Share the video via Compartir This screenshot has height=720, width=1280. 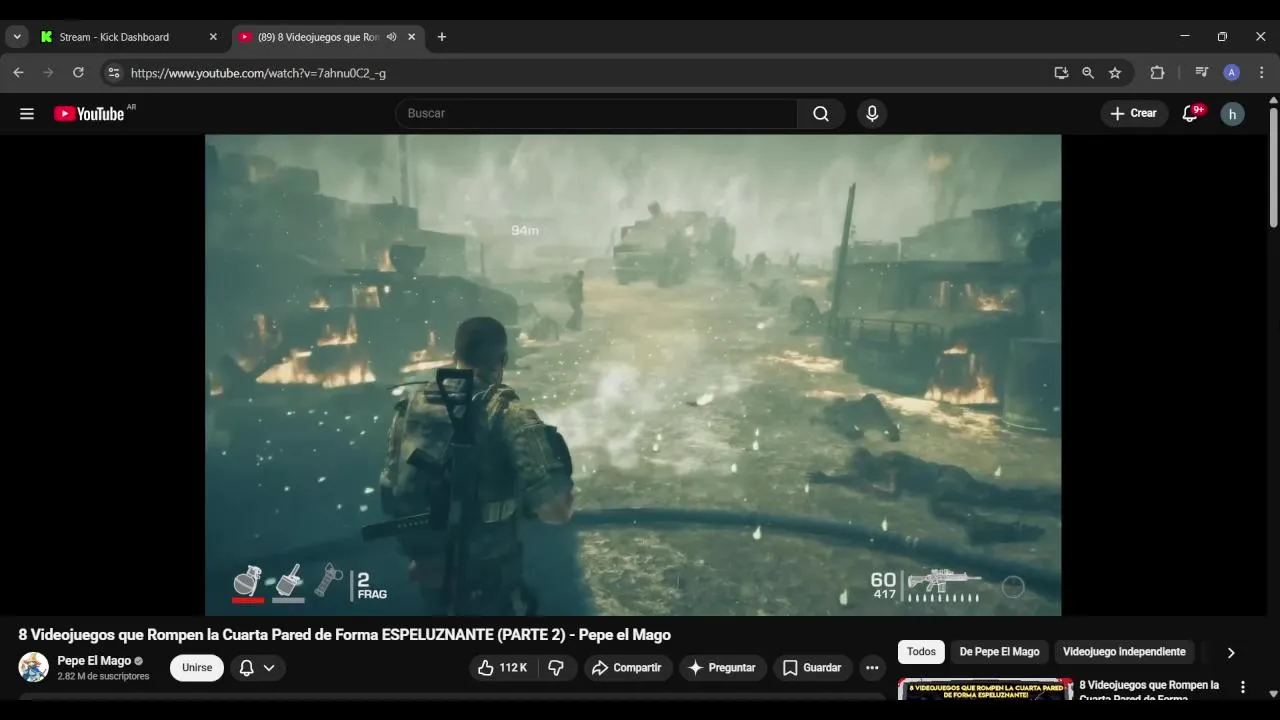[x=626, y=668]
